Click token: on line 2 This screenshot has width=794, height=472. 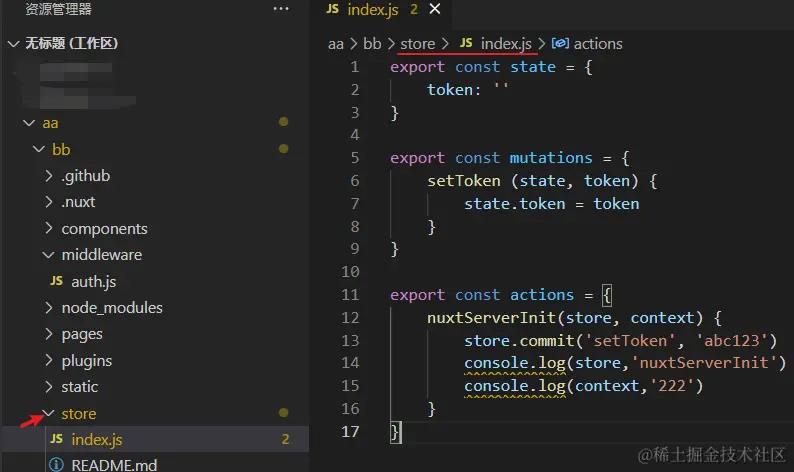pos(454,90)
